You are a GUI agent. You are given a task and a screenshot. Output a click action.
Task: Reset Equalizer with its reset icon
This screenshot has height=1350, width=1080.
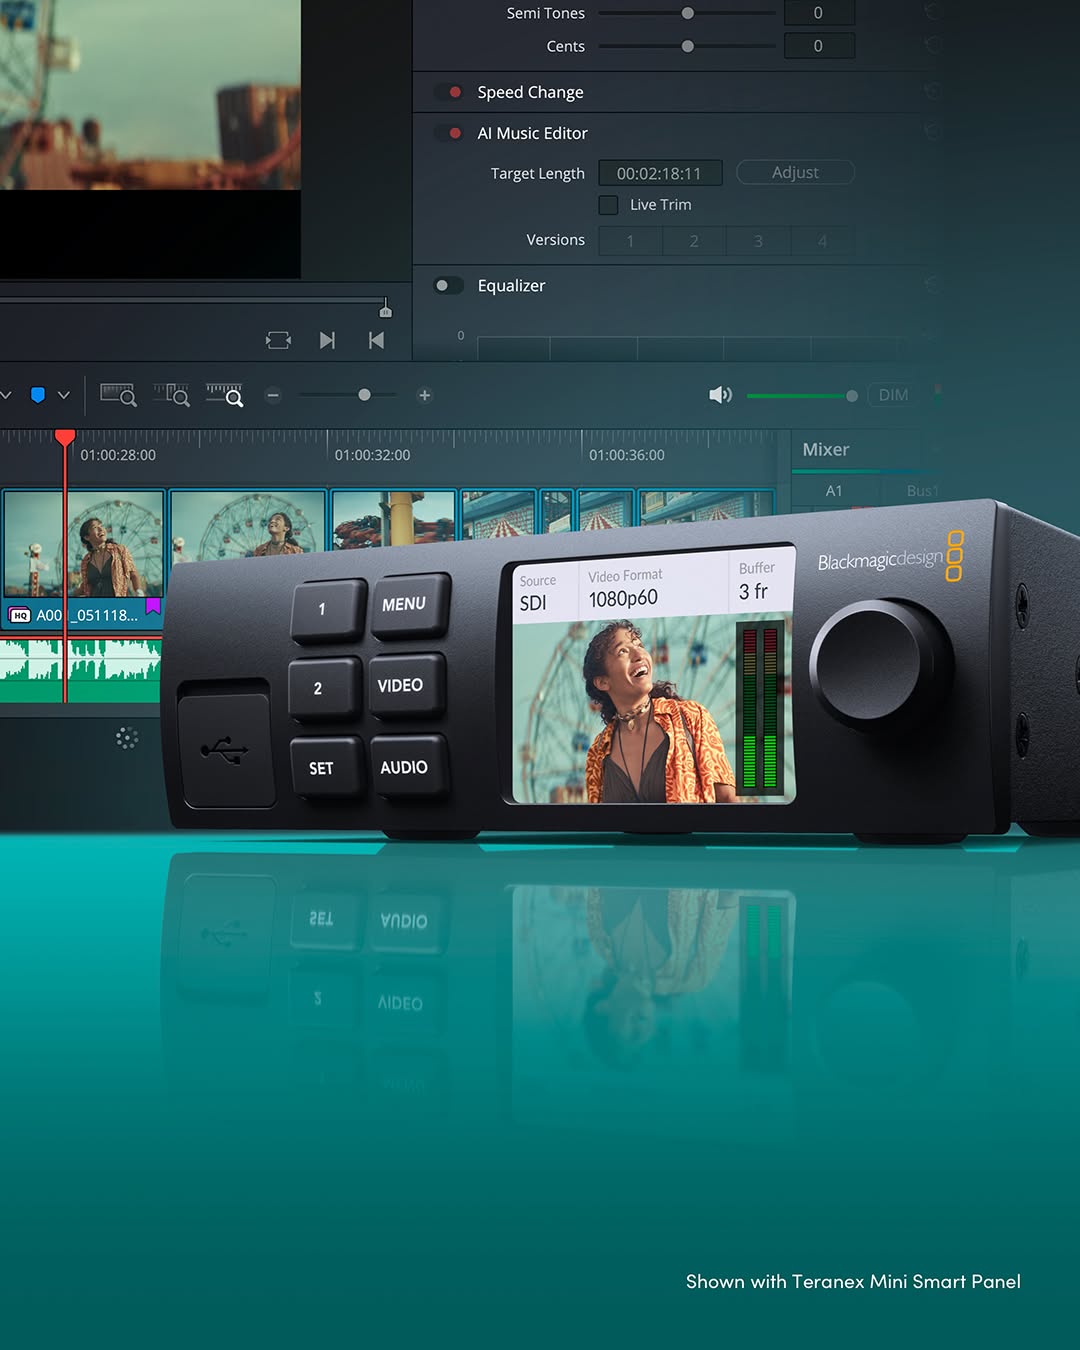[932, 285]
